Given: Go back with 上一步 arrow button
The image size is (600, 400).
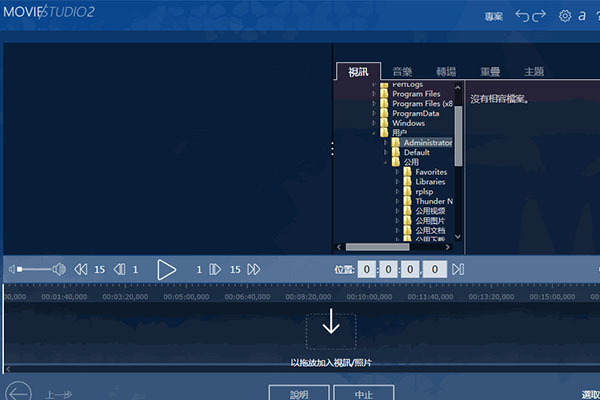Looking at the screenshot, I should click(x=18, y=392).
